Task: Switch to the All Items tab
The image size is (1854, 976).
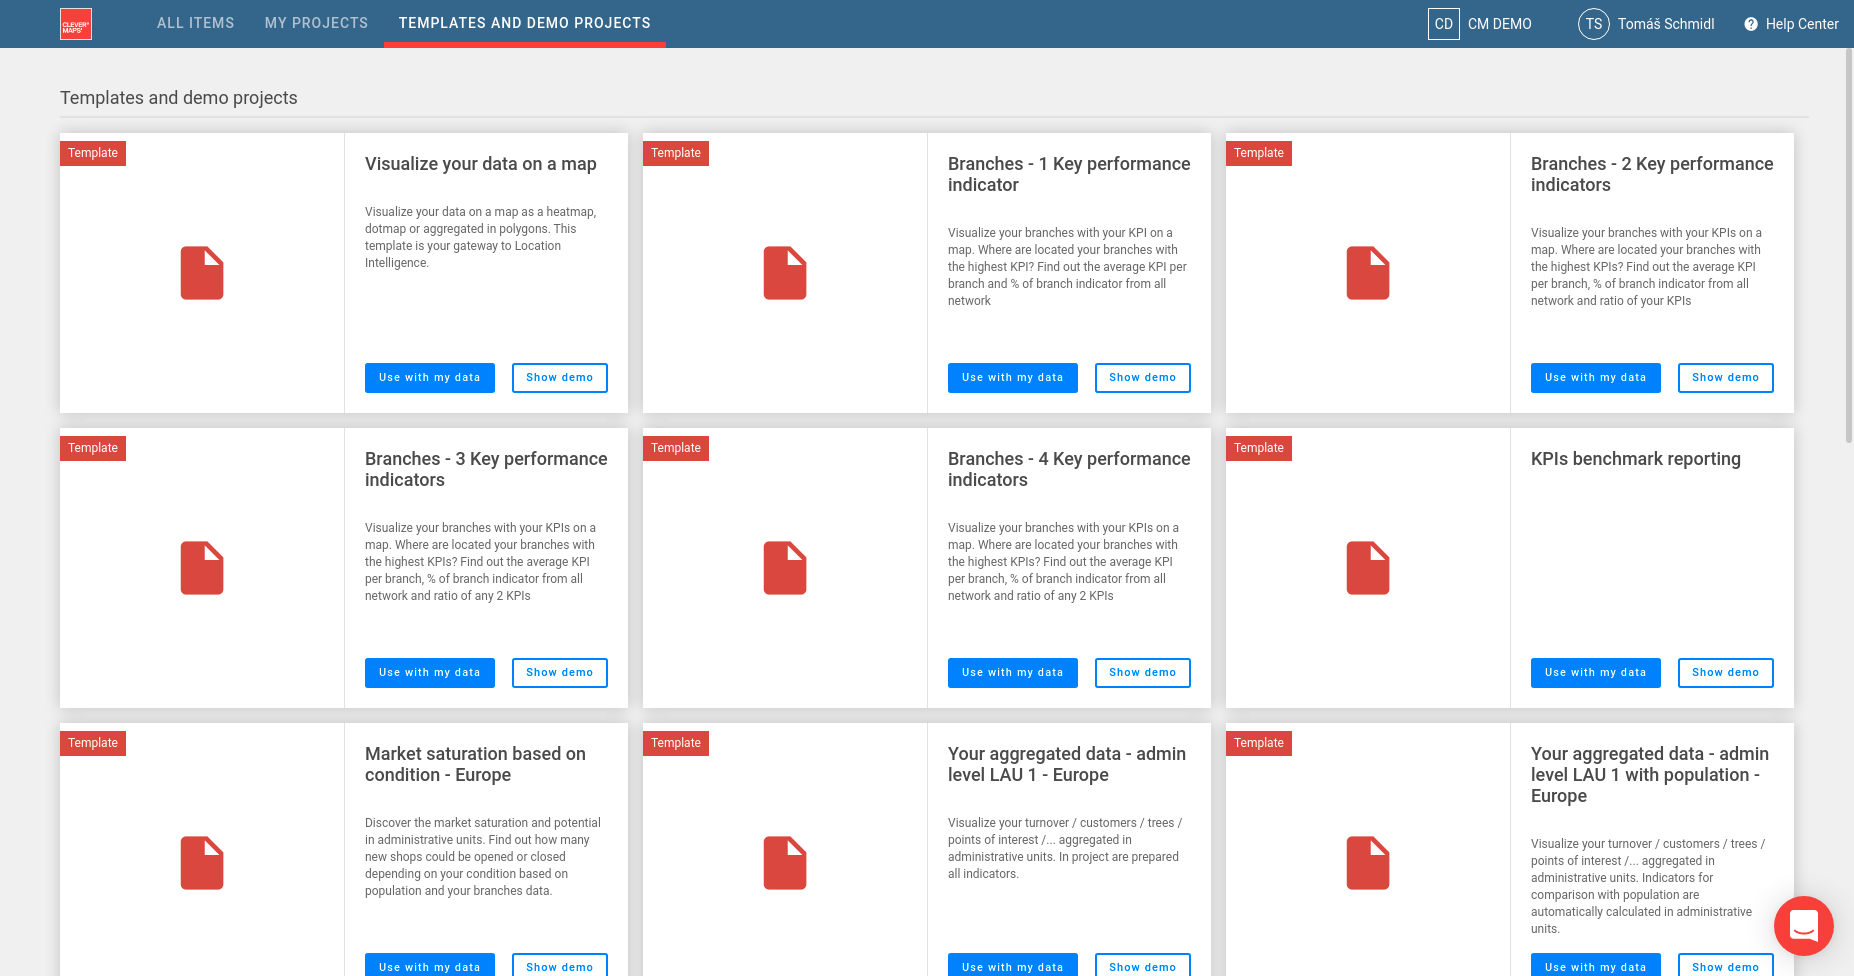Action: point(195,23)
